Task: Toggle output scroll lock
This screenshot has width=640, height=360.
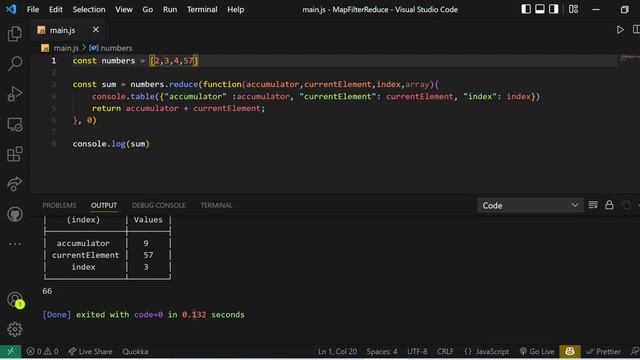Action: (x=609, y=205)
